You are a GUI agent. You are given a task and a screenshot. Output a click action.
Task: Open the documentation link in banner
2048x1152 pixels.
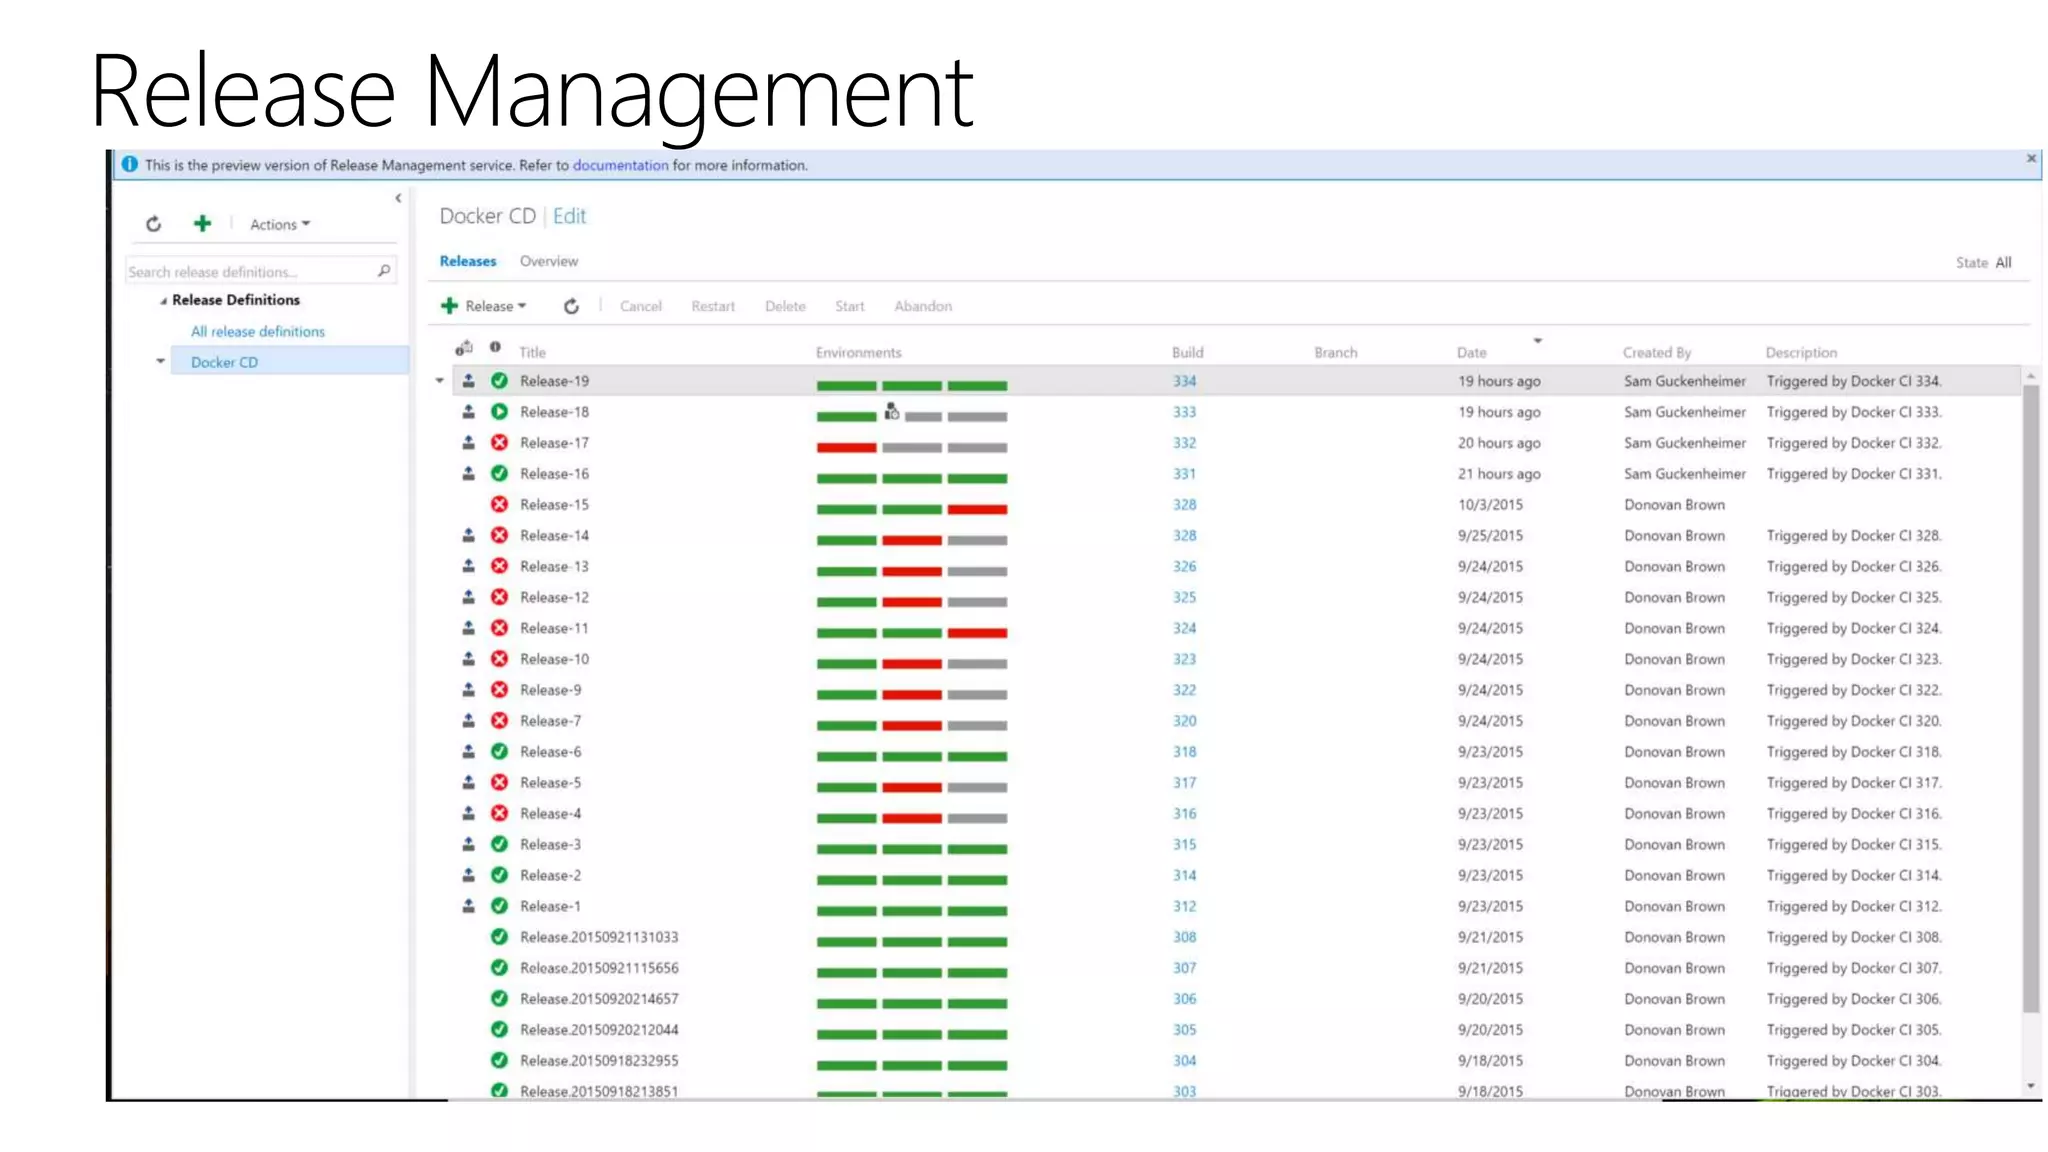620,165
